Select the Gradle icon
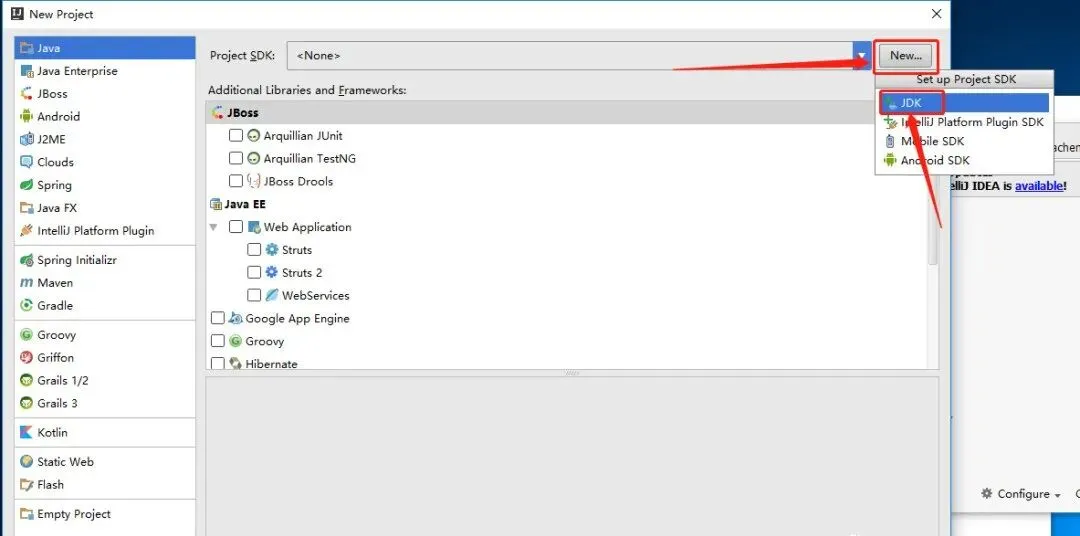The width and height of the screenshot is (1080, 536). click(x=27, y=305)
